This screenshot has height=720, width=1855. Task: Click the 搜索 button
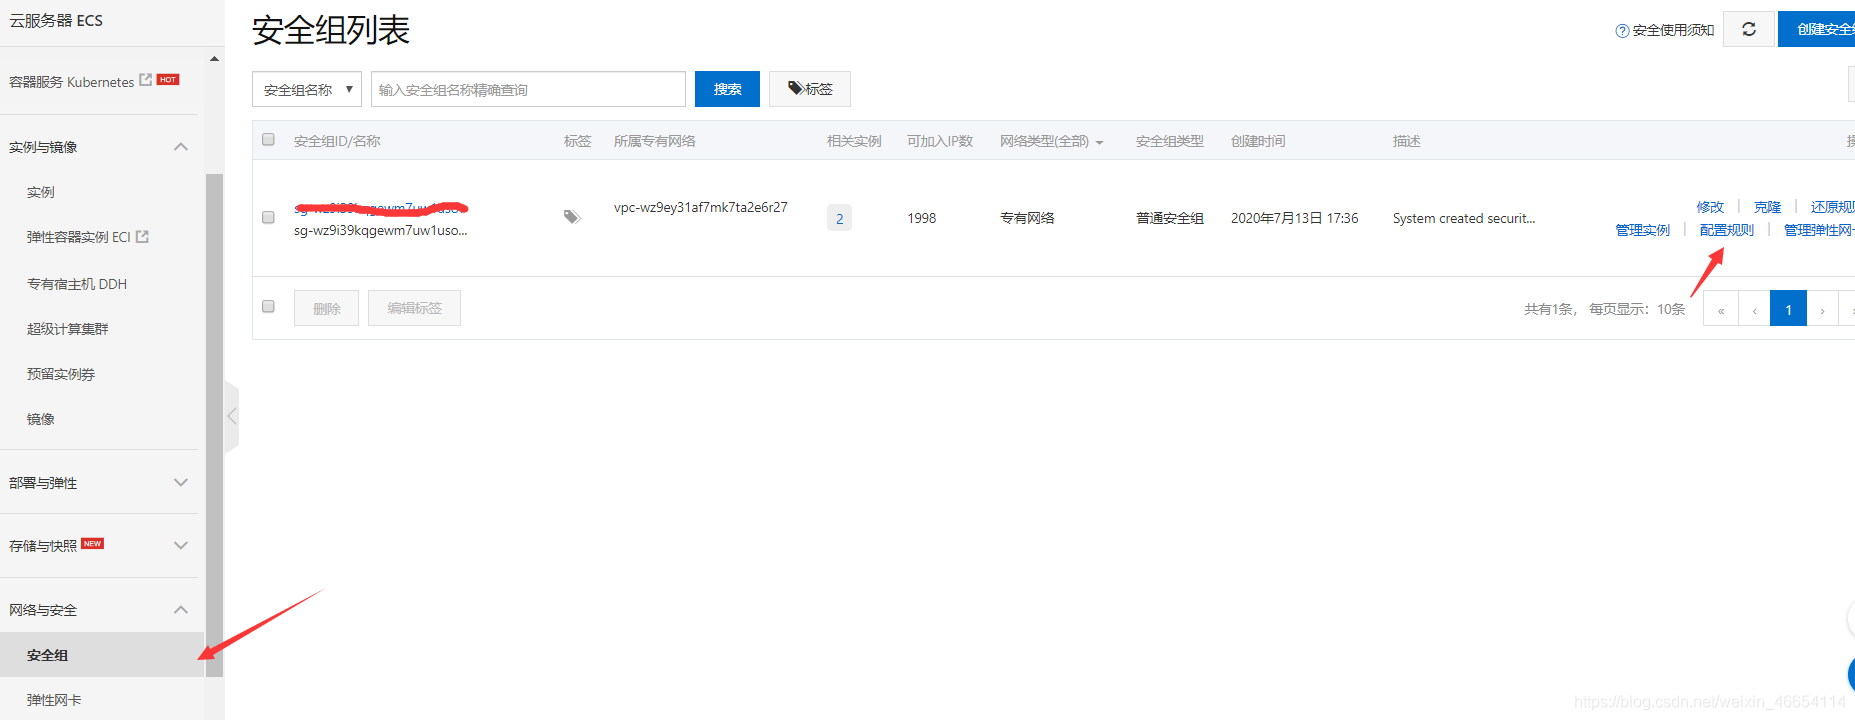727,89
